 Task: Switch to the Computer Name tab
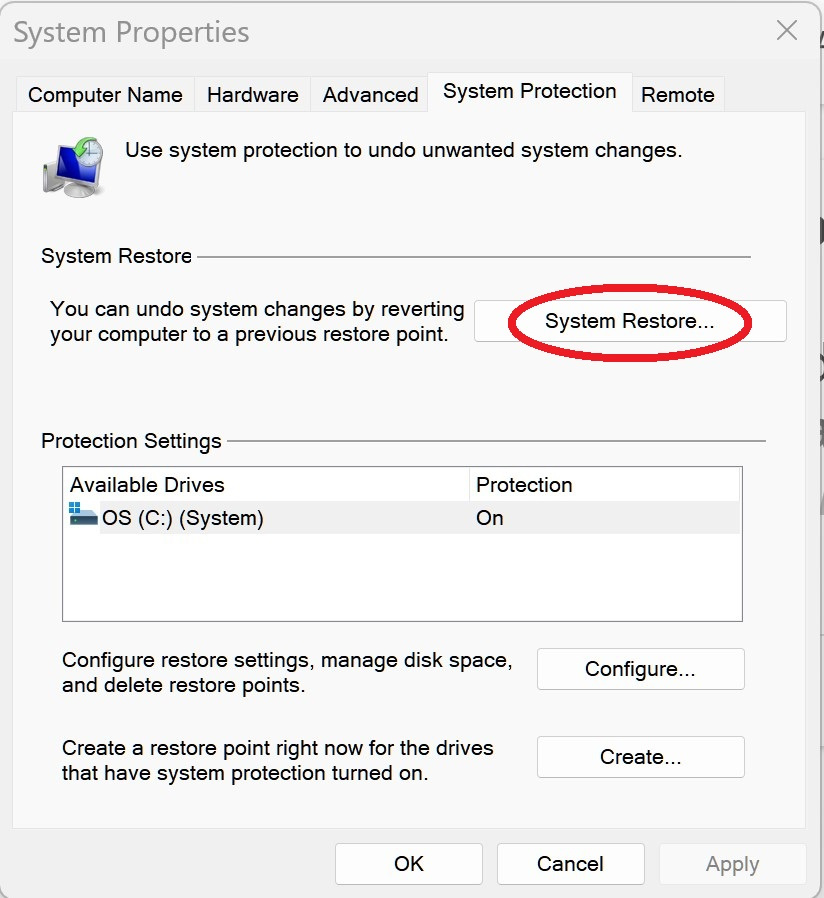pos(105,94)
